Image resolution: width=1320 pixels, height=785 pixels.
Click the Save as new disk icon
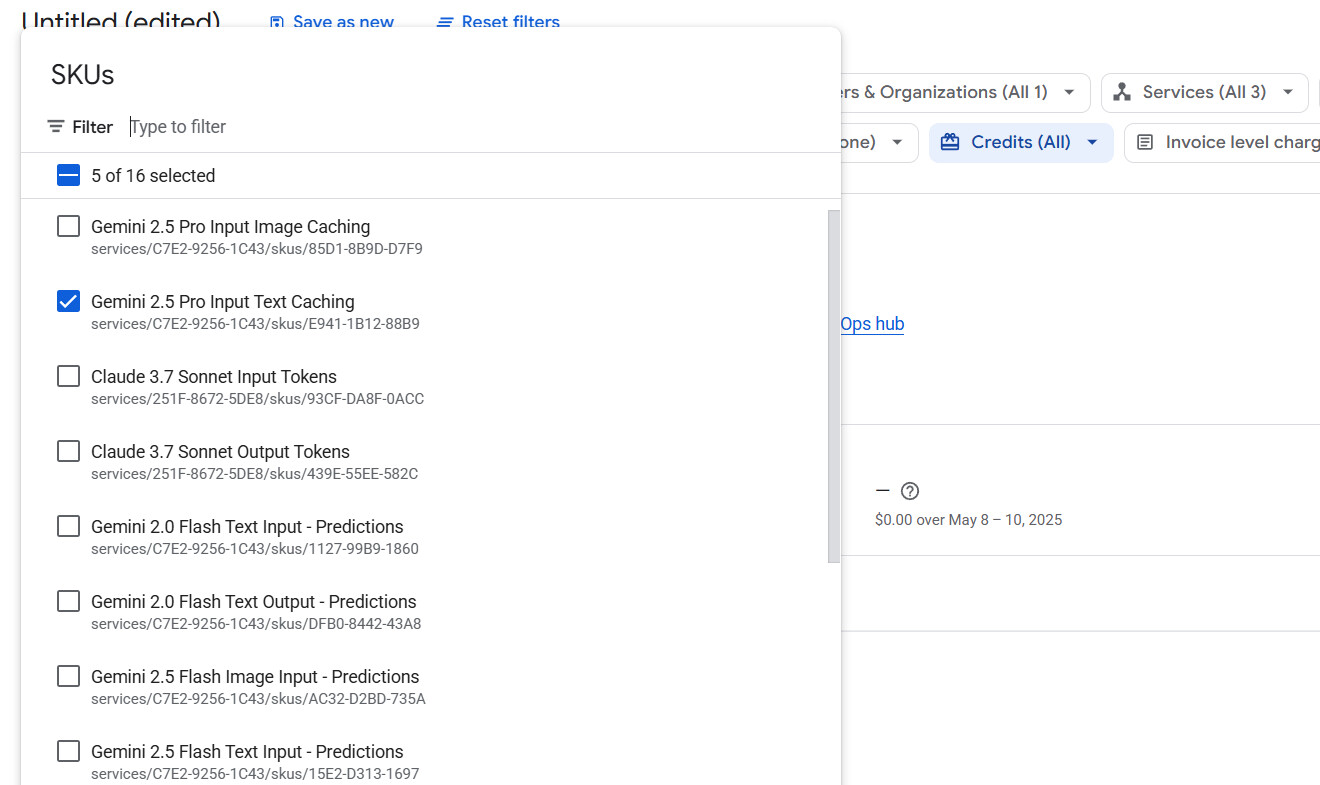click(x=277, y=22)
